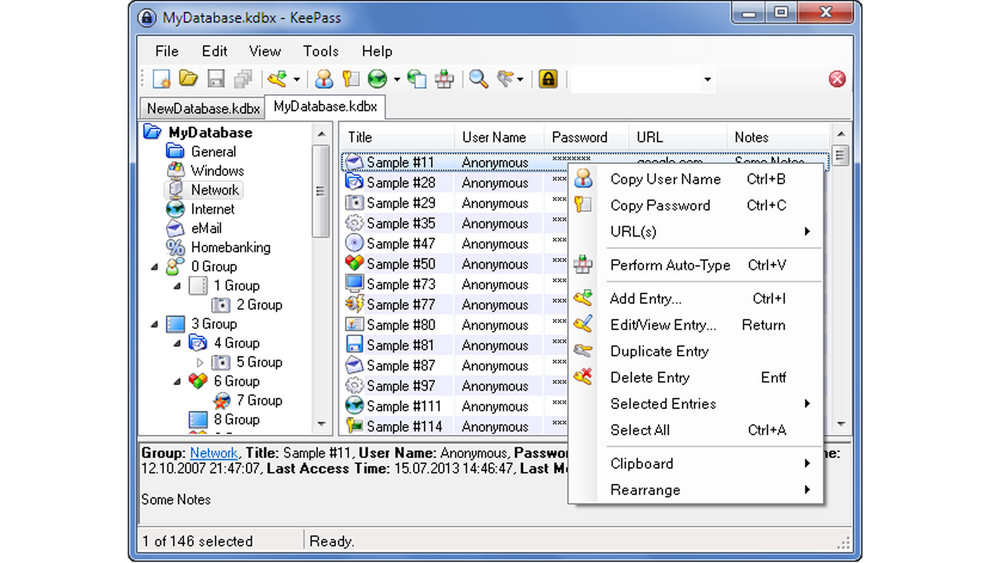Select the Homebanking group in tree

point(230,247)
